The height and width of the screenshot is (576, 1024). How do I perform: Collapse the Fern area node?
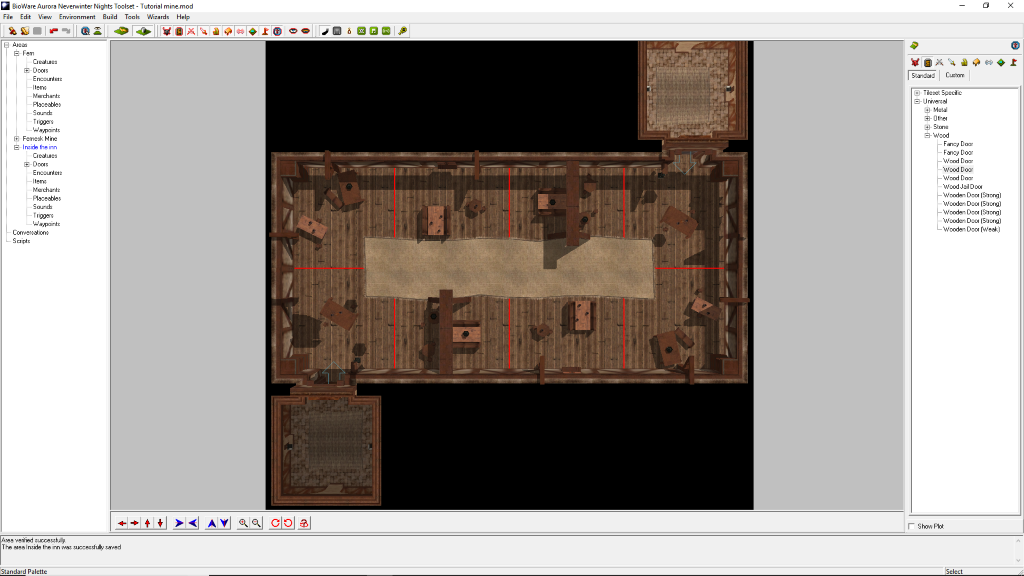pos(17,54)
